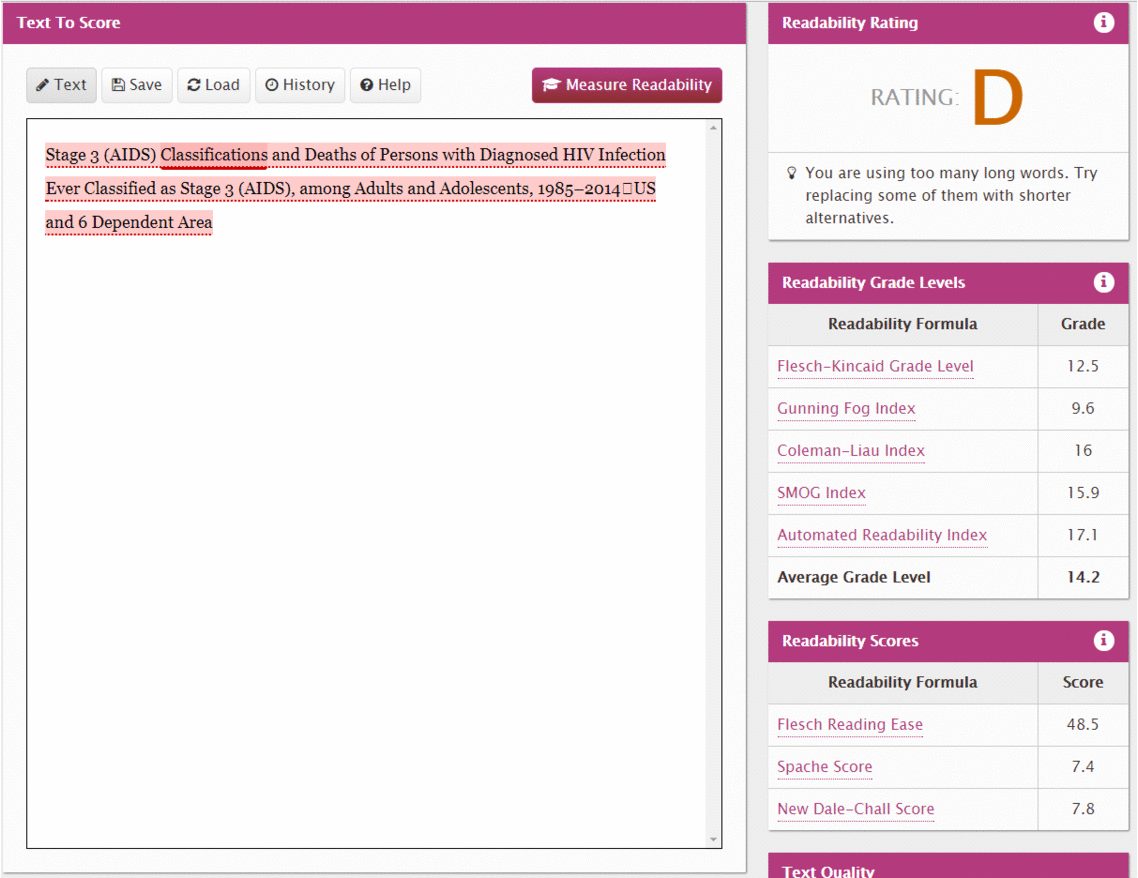Click the Measure Readability button
The image size is (1138, 878).
[627, 85]
